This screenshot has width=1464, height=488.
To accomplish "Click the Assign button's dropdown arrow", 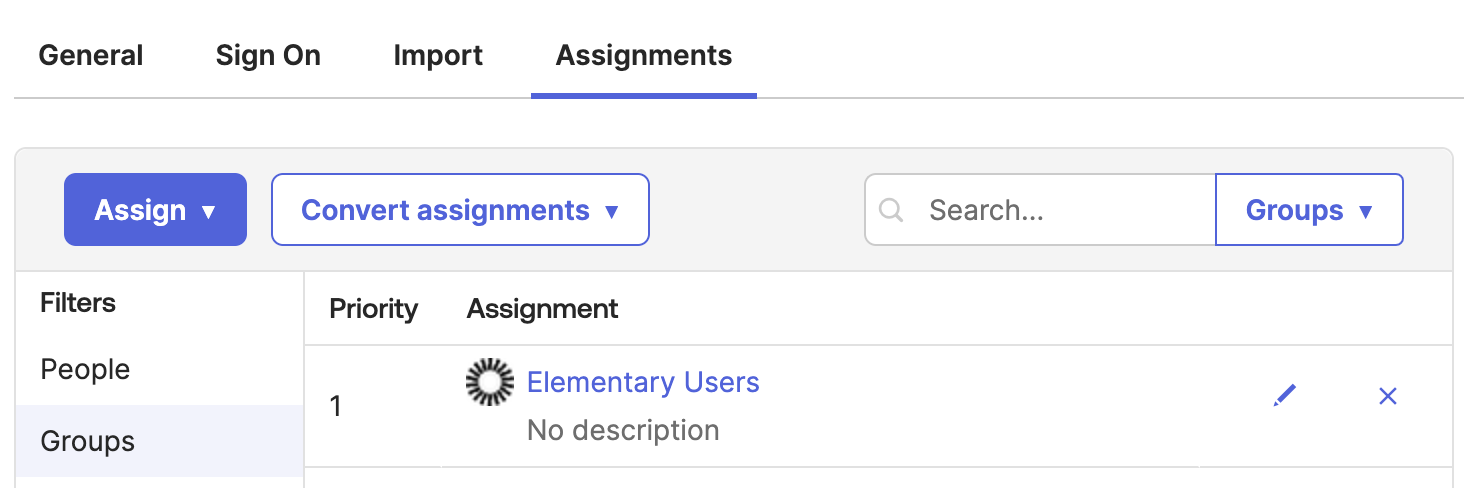I will 208,212.
